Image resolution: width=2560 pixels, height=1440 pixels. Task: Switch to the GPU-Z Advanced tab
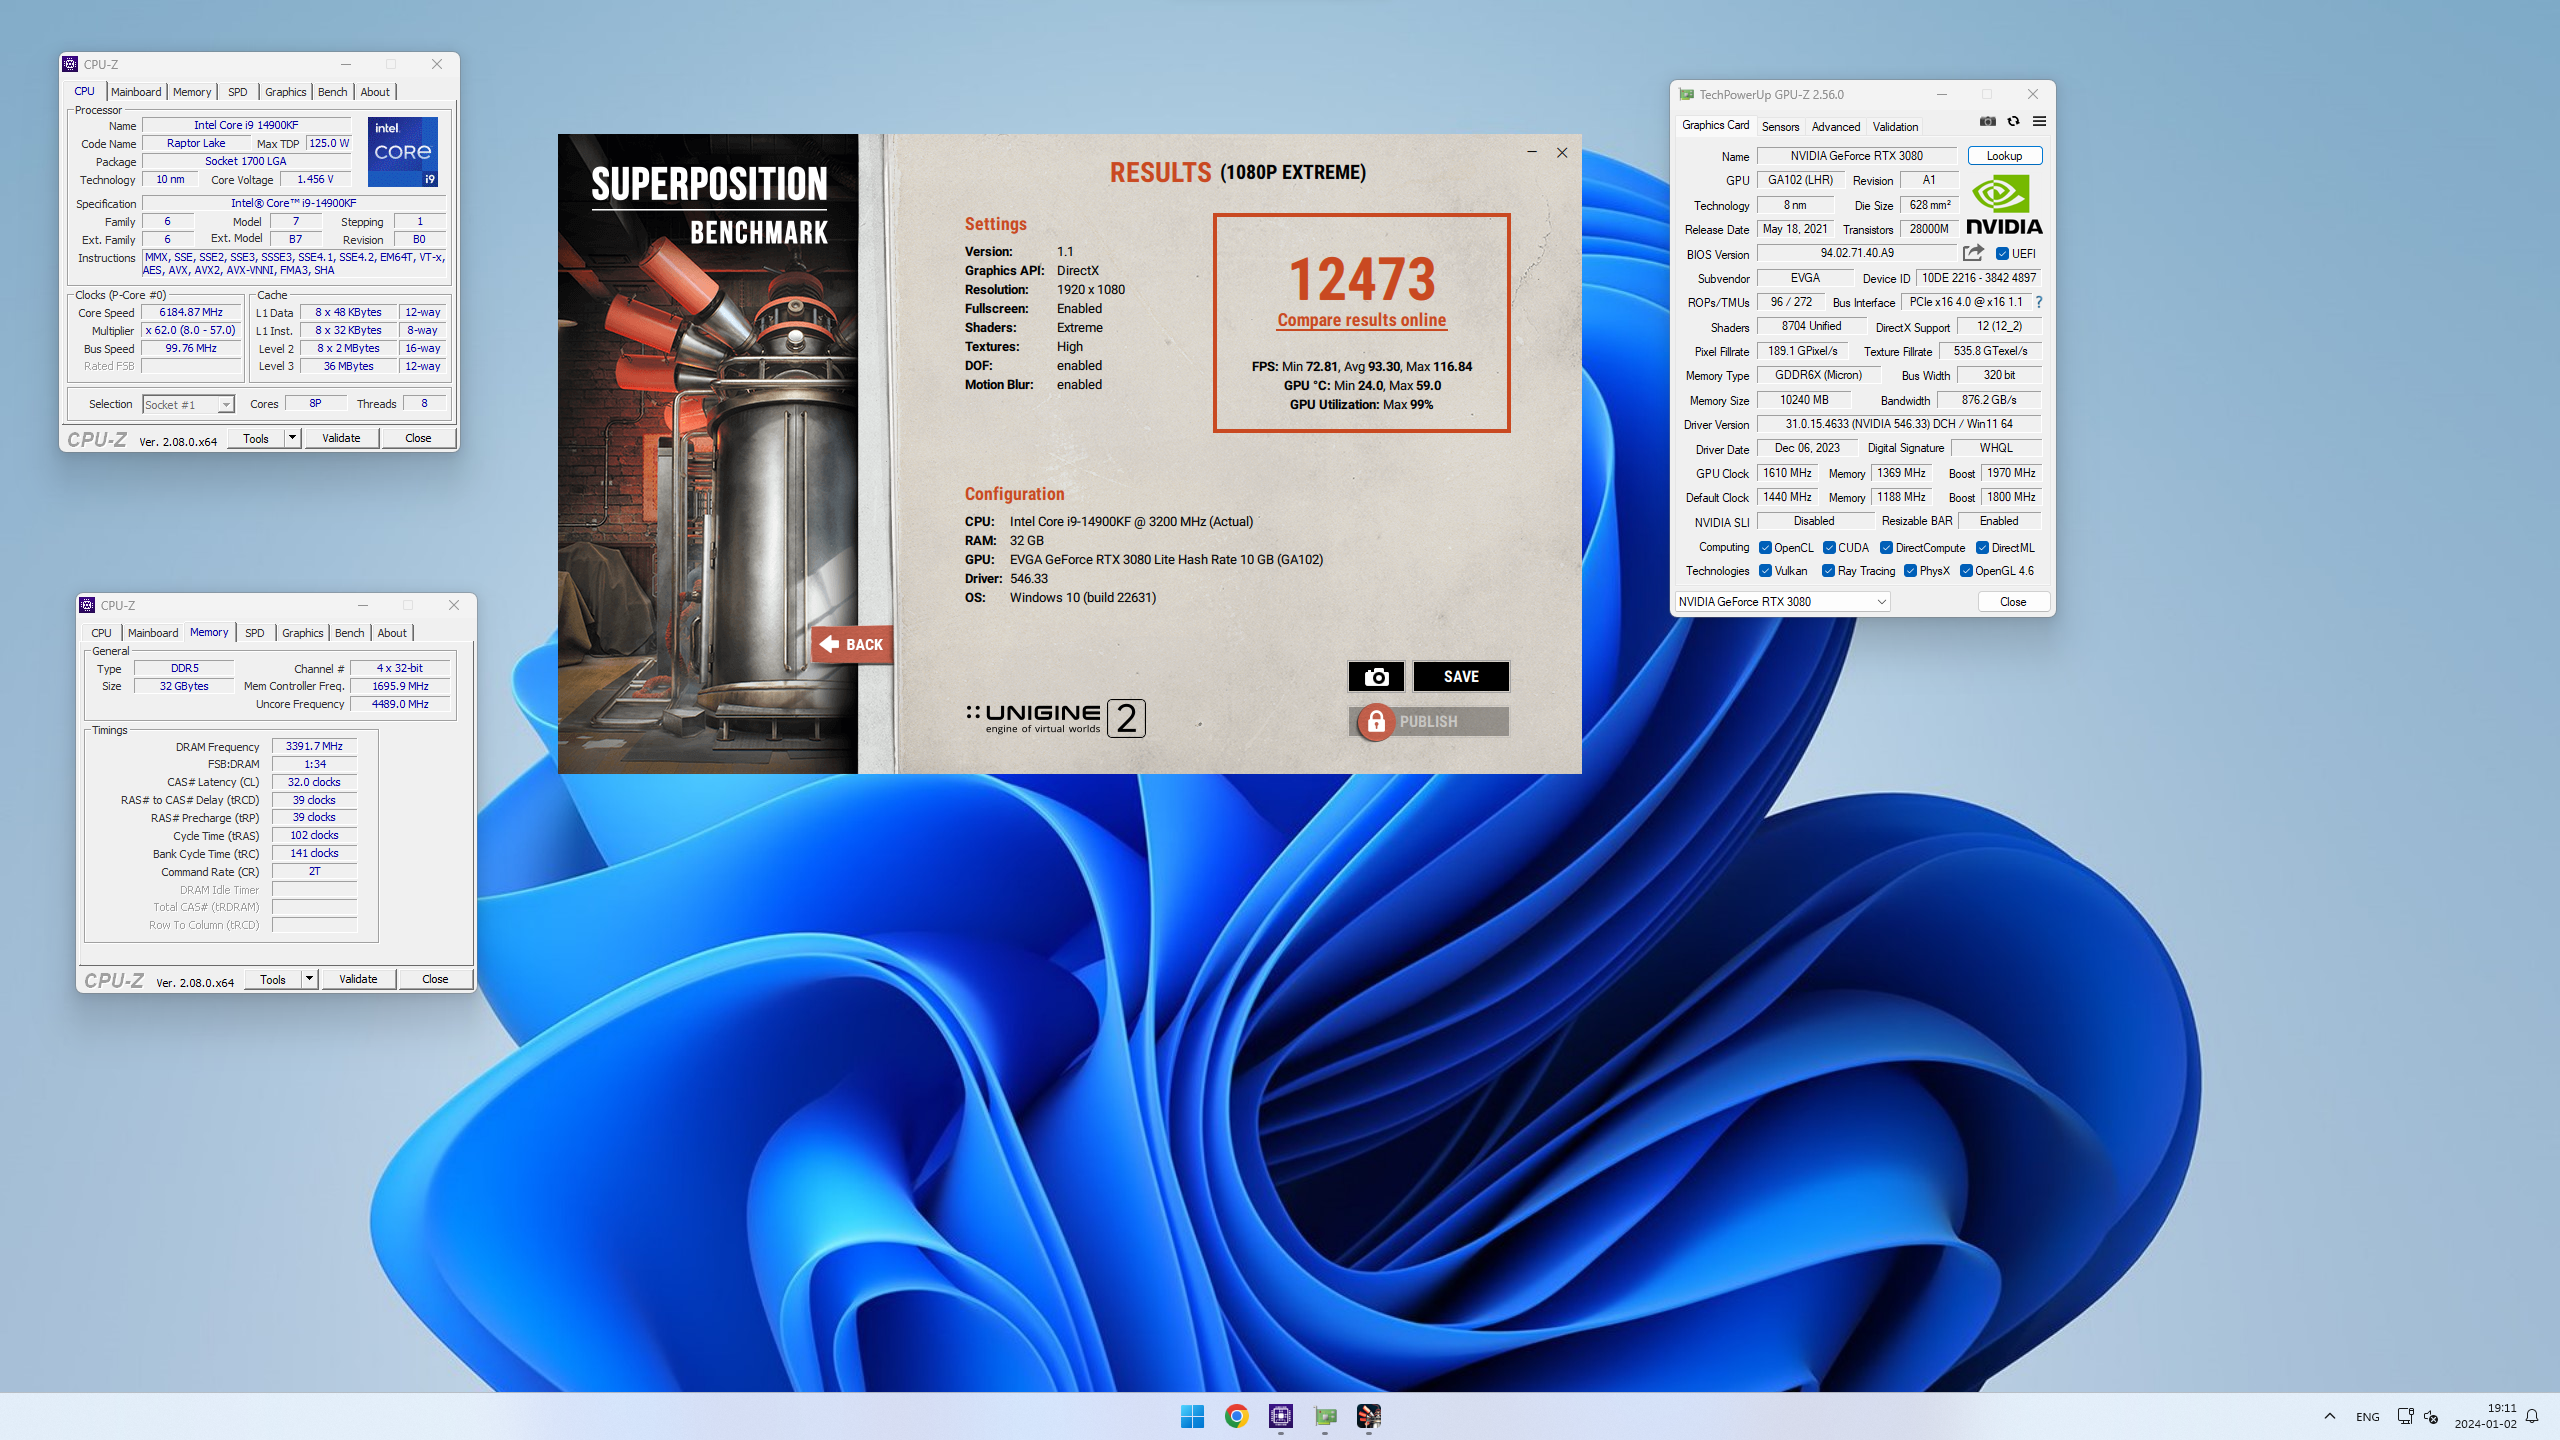tap(1836, 127)
